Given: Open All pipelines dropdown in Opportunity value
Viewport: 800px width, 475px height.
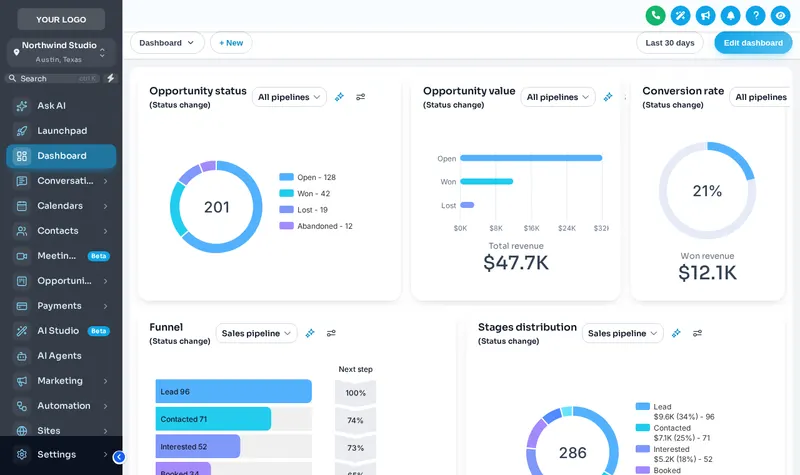Looking at the screenshot, I should (558, 97).
